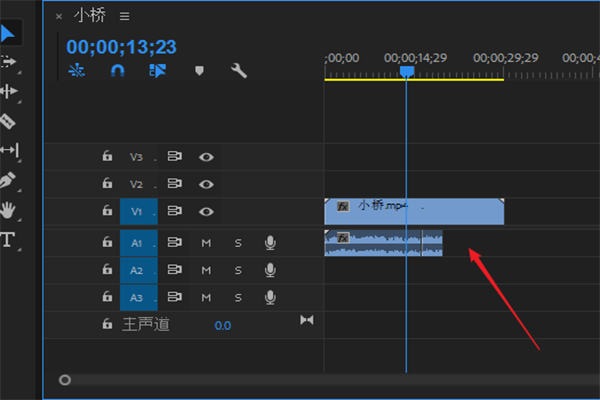This screenshot has width=600, height=400.
Task: Mute track A1
Action: (206, 243)
